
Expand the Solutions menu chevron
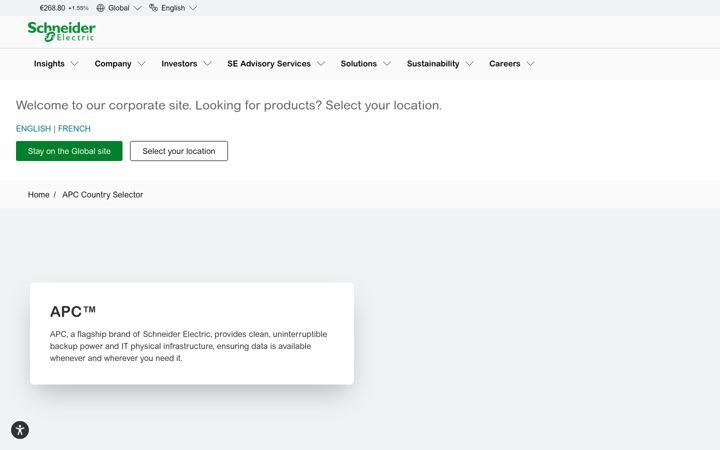tap(387, 64)
